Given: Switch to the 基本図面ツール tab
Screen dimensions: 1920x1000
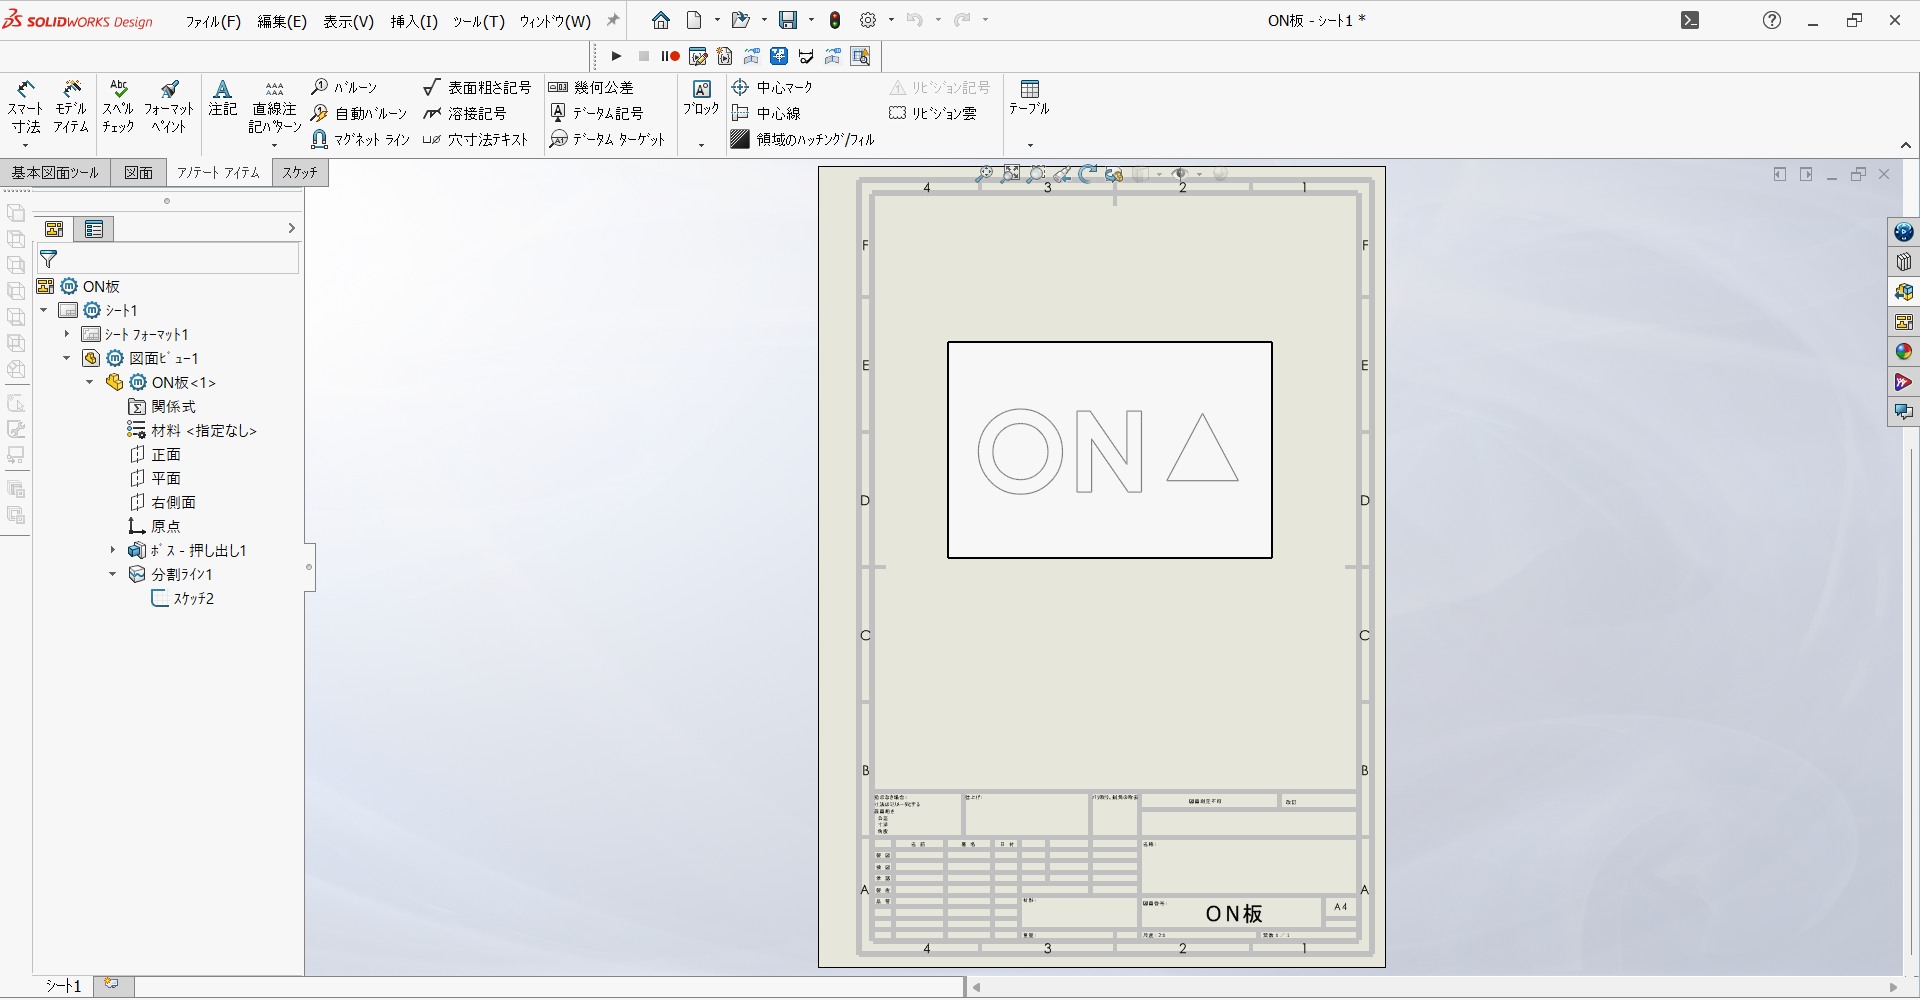Looking at the screenshot, I should tap(55, 173).
